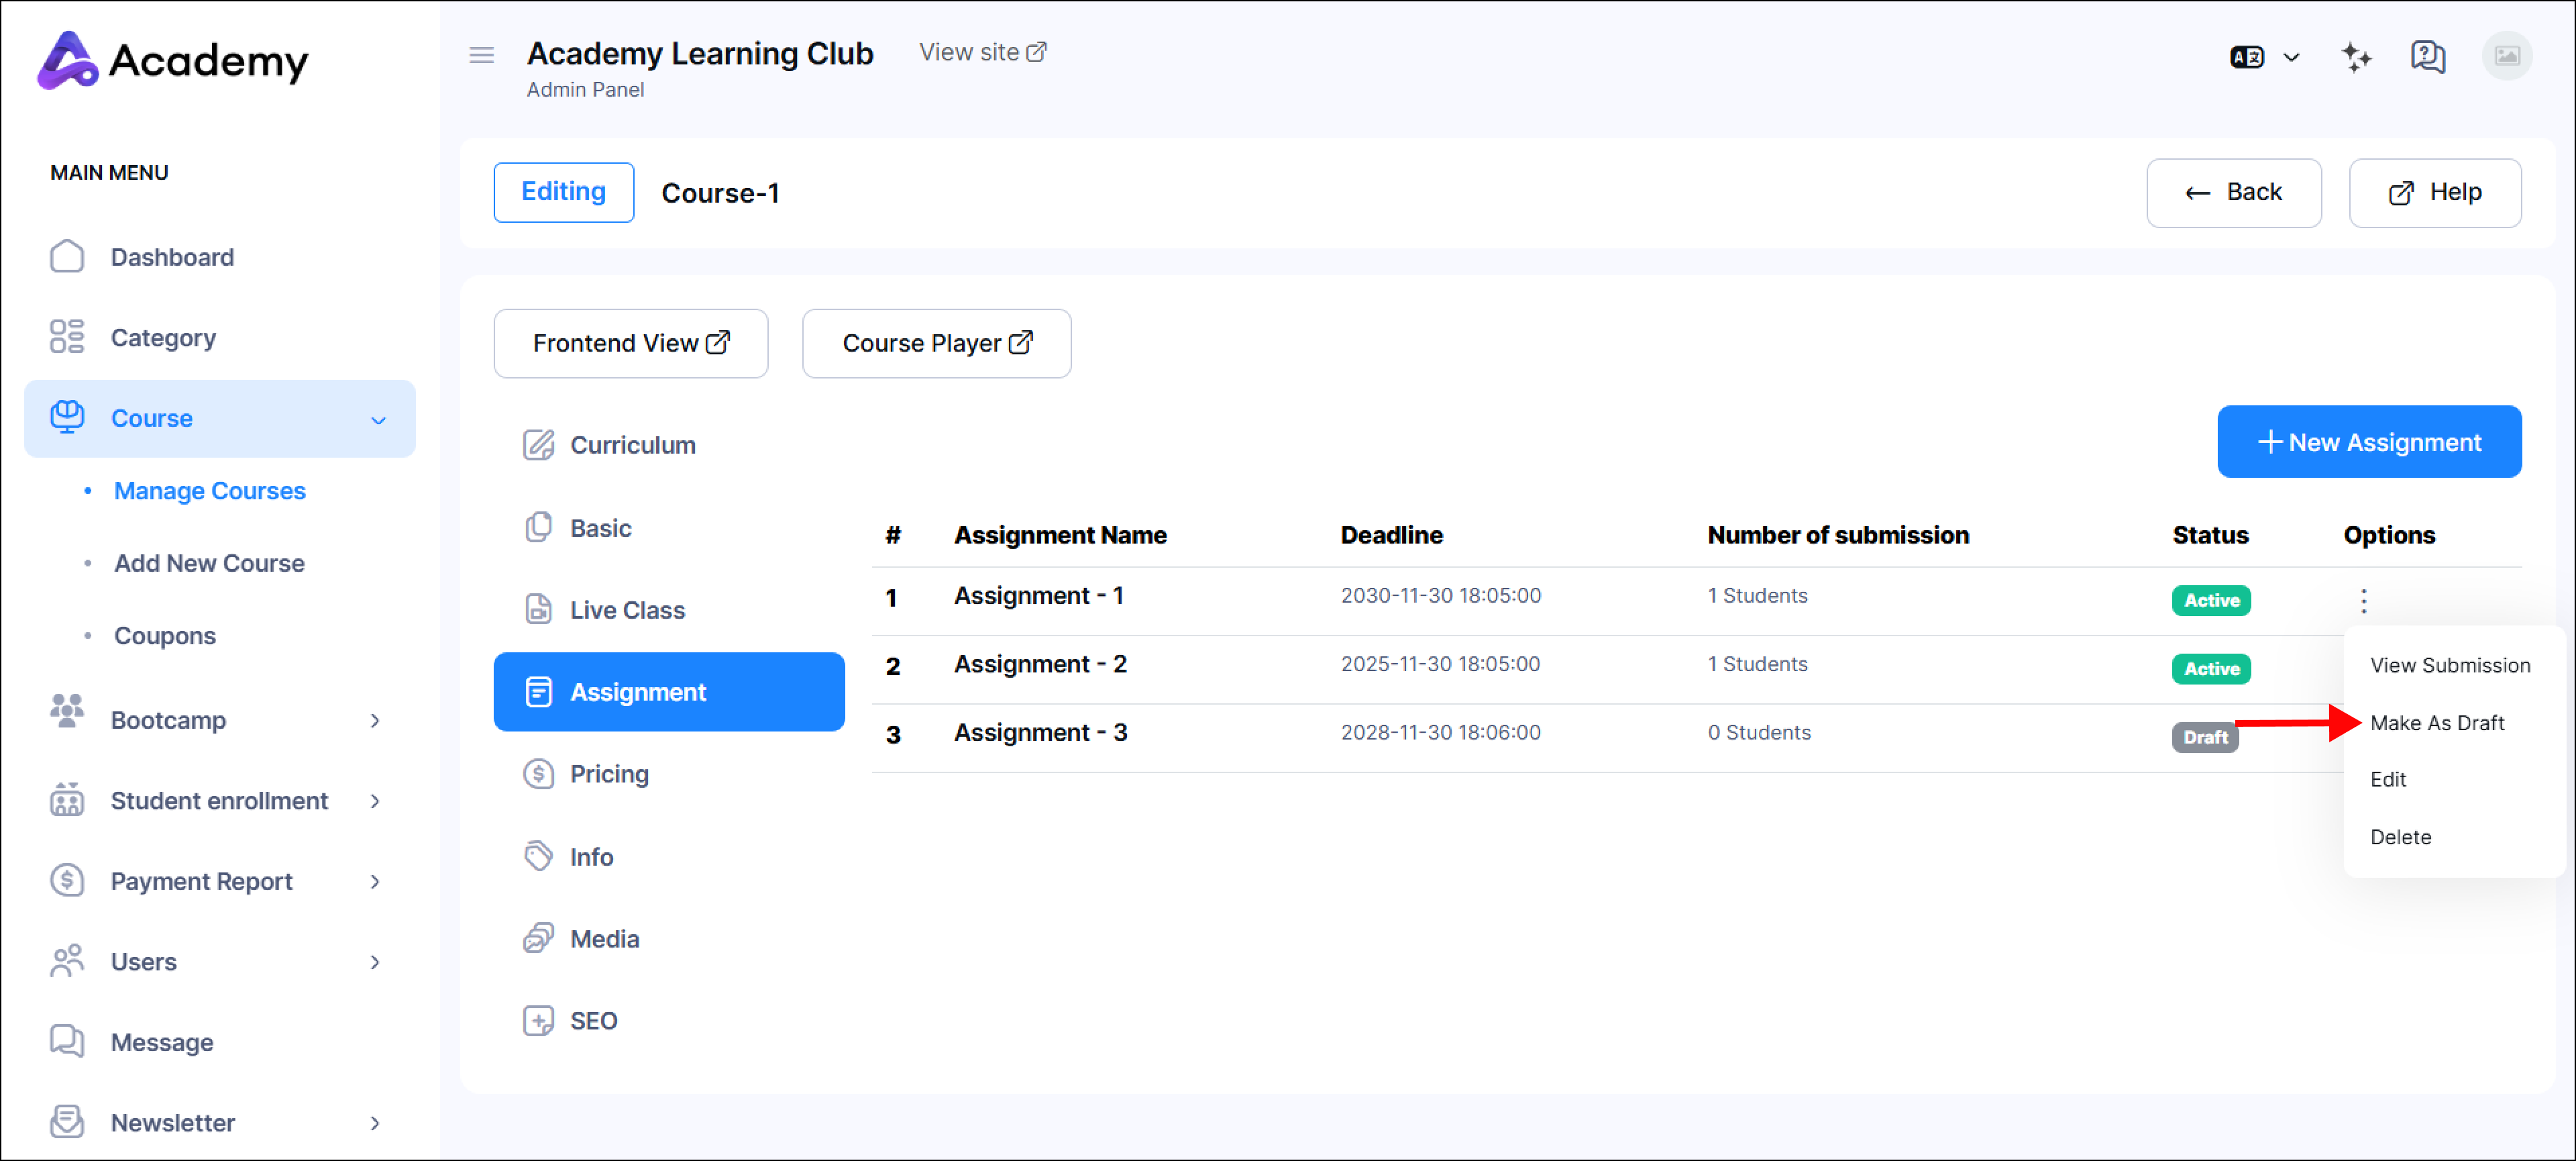Click the hamburger menu toggle icon

(x=481, y=55)
